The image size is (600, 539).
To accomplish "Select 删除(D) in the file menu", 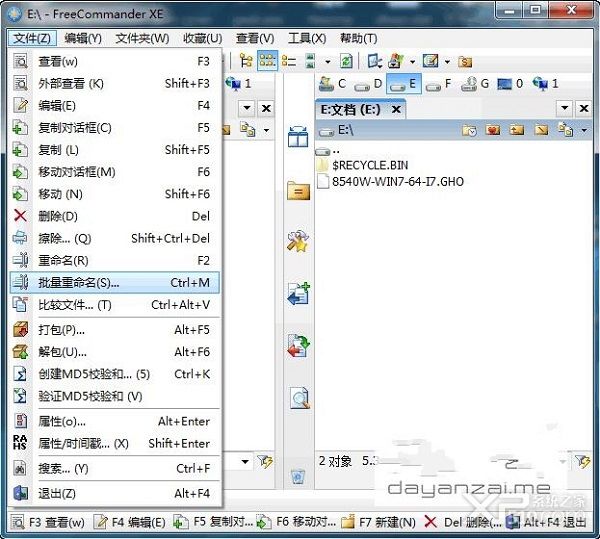I will tap(115, 217).
